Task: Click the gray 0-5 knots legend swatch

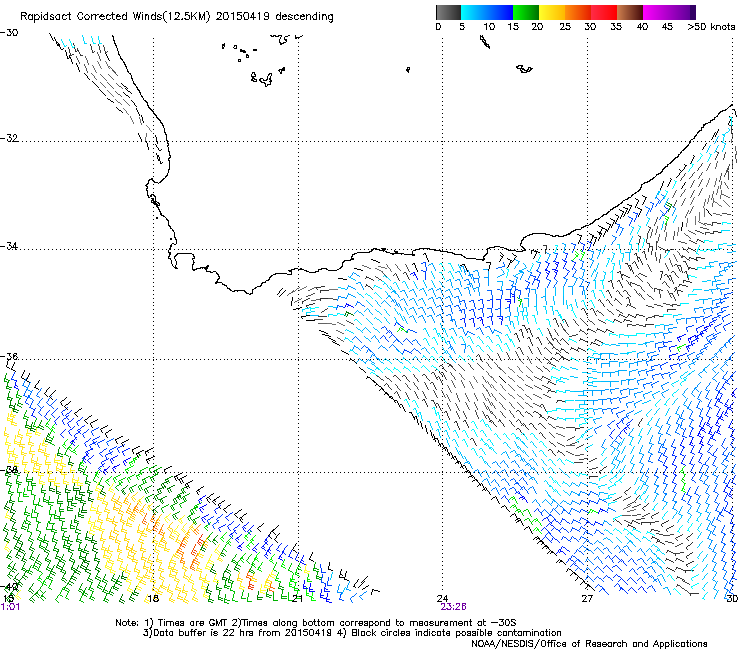Action: coord(448,12)
